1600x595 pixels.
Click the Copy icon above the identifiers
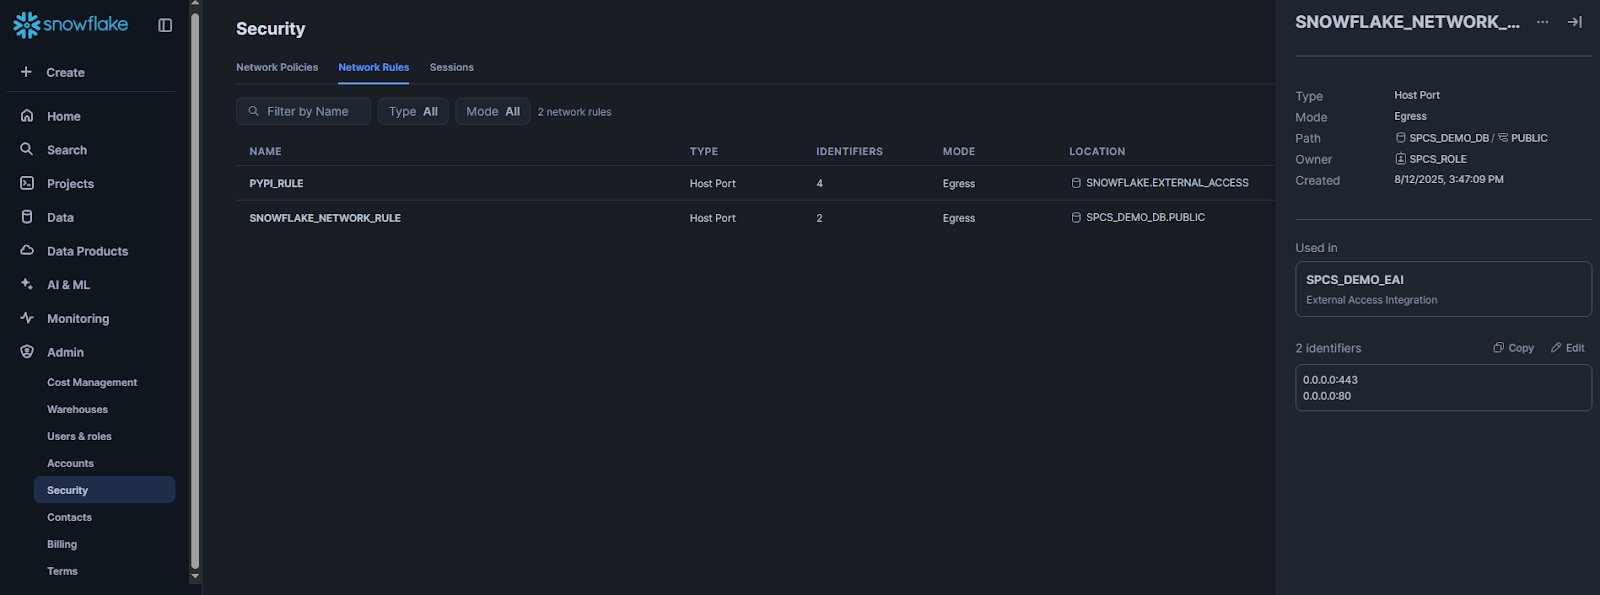[1498, 348]
